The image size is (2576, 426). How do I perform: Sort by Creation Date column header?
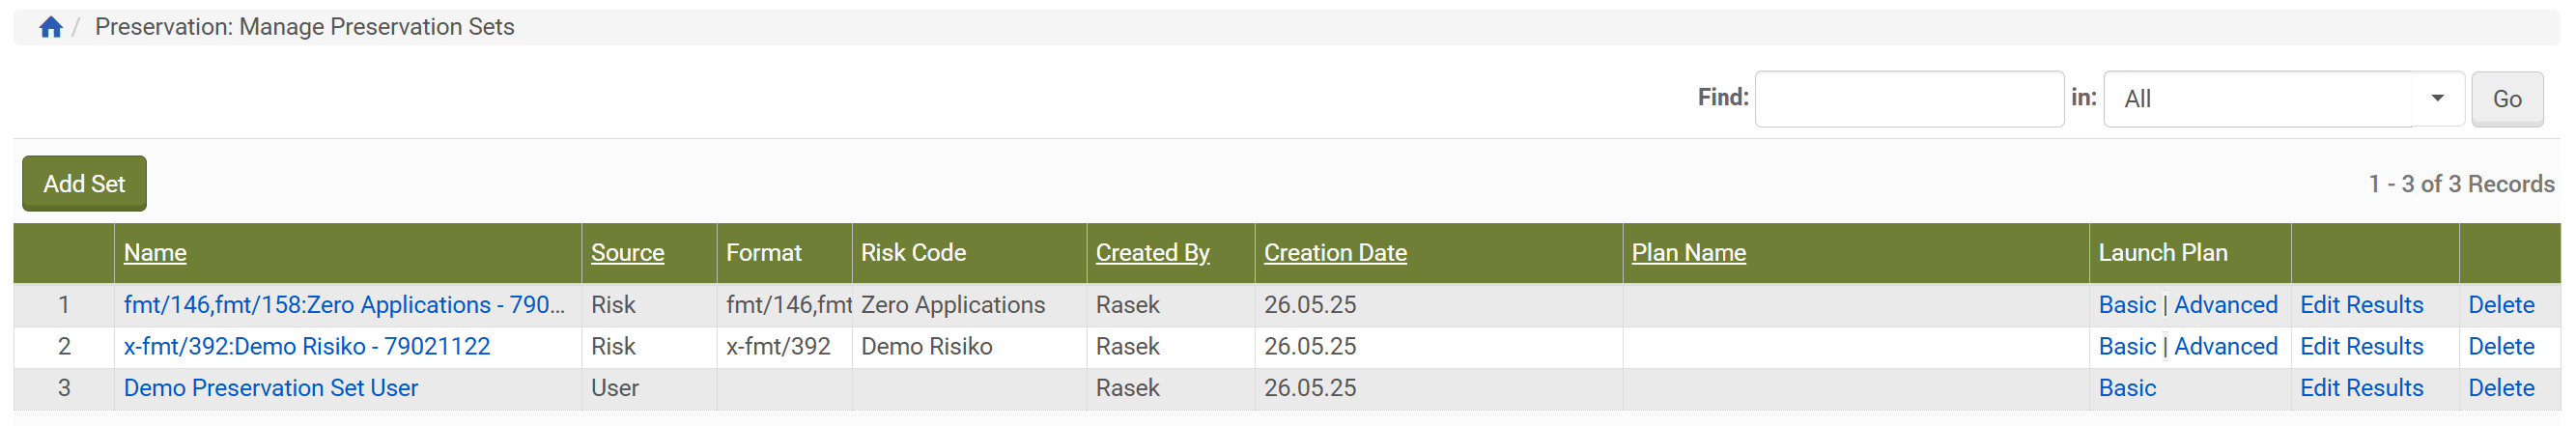coord(1334,253)
